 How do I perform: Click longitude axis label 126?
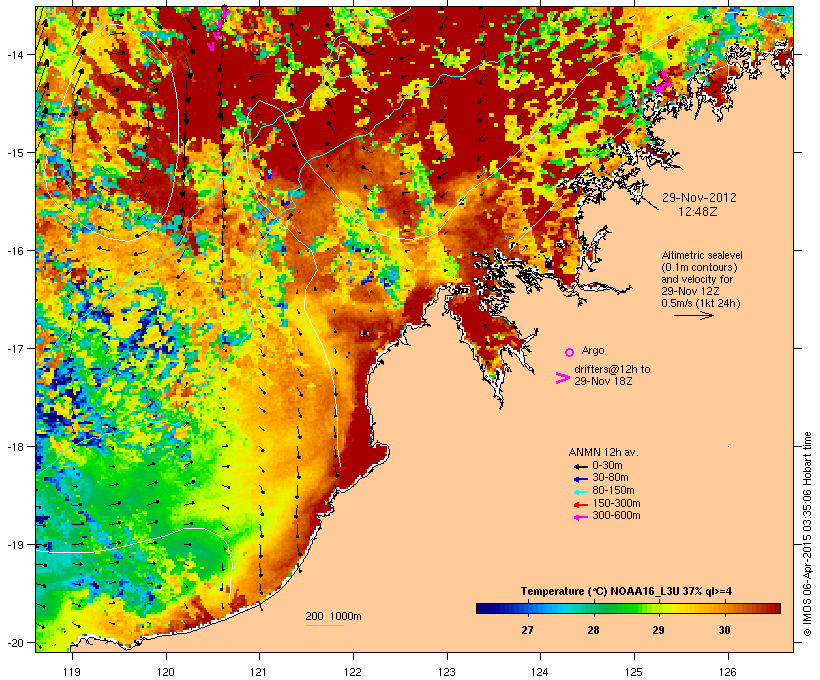coord(728,672)
